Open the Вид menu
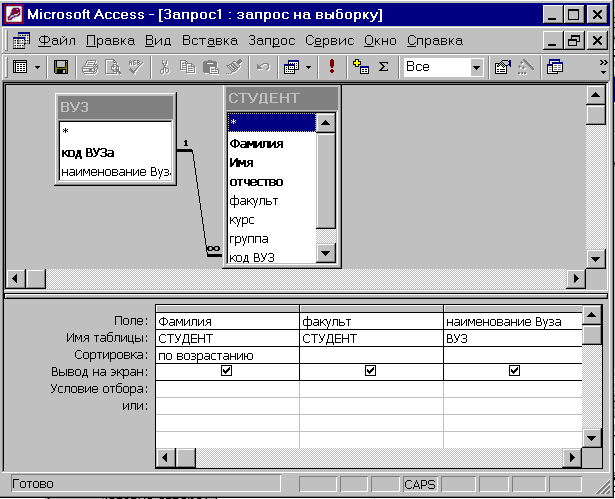 click(158, 40)
